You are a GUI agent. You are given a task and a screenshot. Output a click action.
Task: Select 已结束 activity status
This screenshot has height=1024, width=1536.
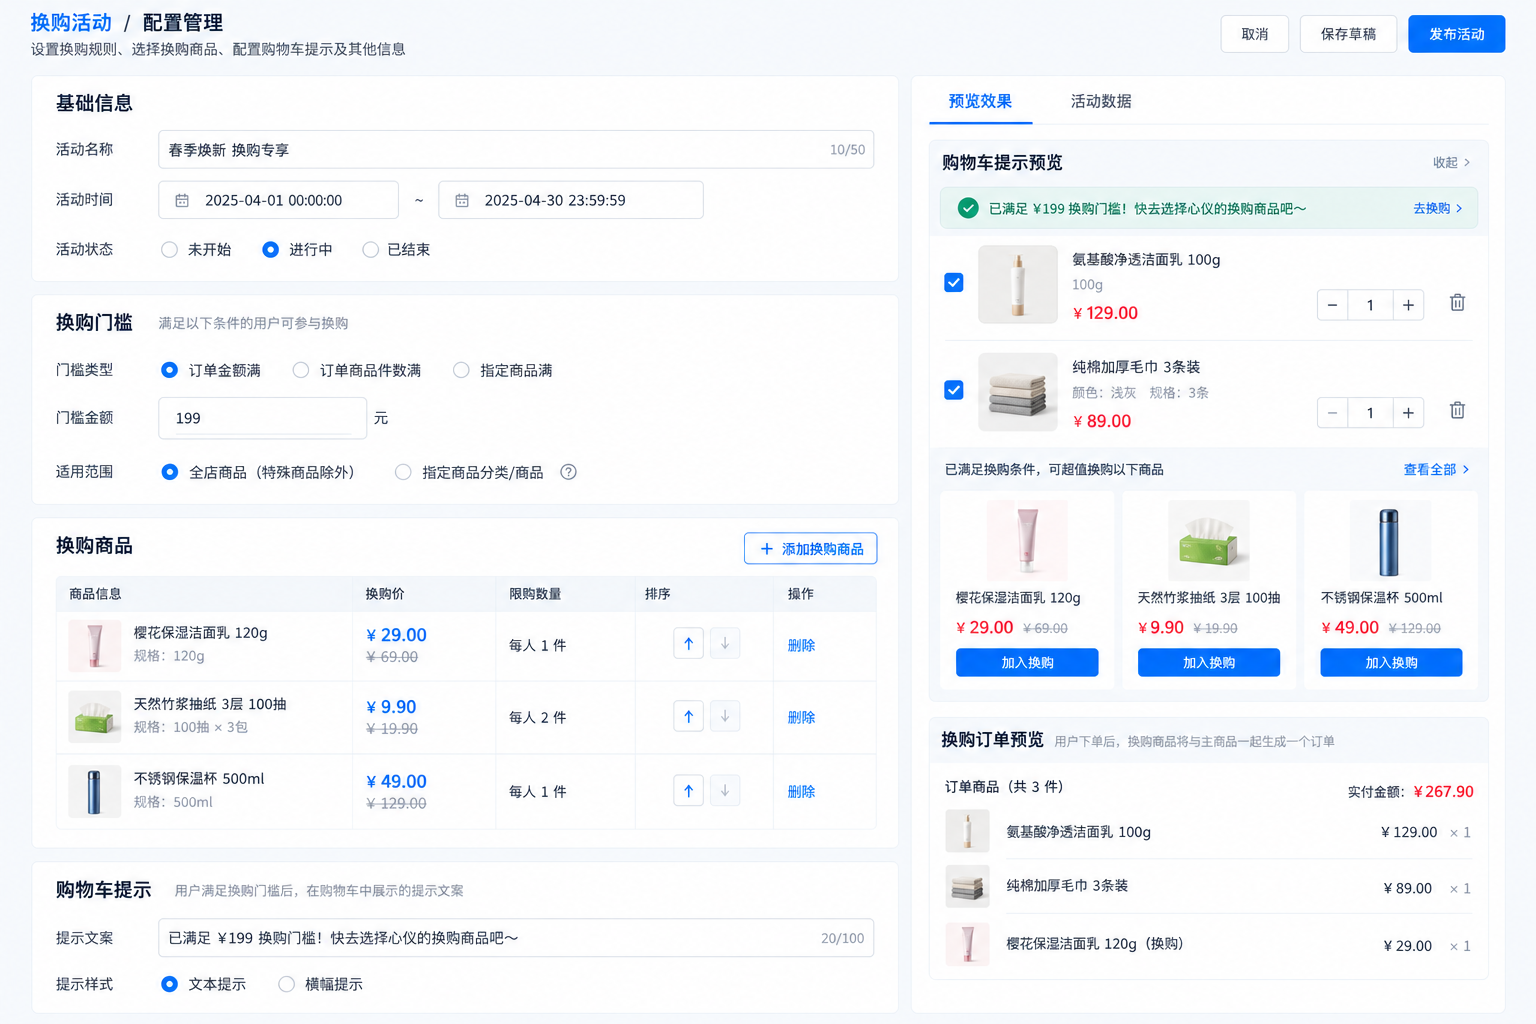[x=370, y=249]
